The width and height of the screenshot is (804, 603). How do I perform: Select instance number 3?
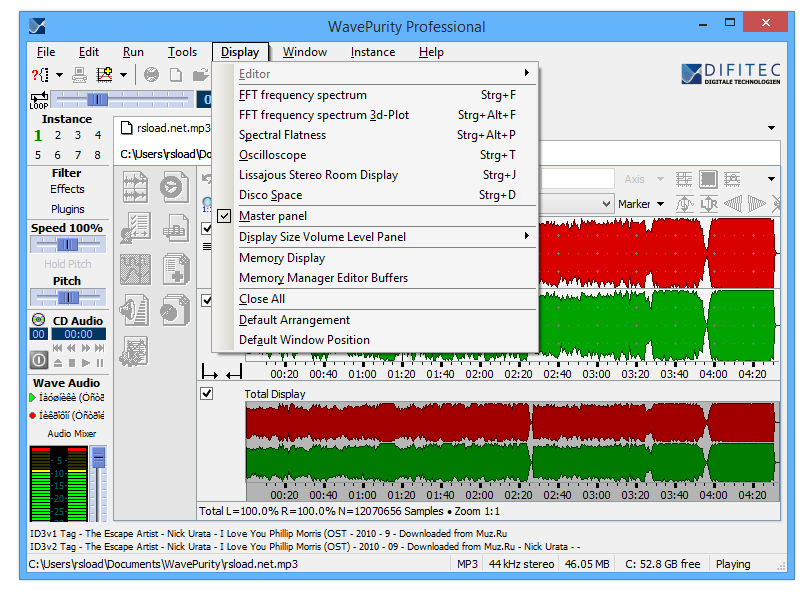(78, 135)
